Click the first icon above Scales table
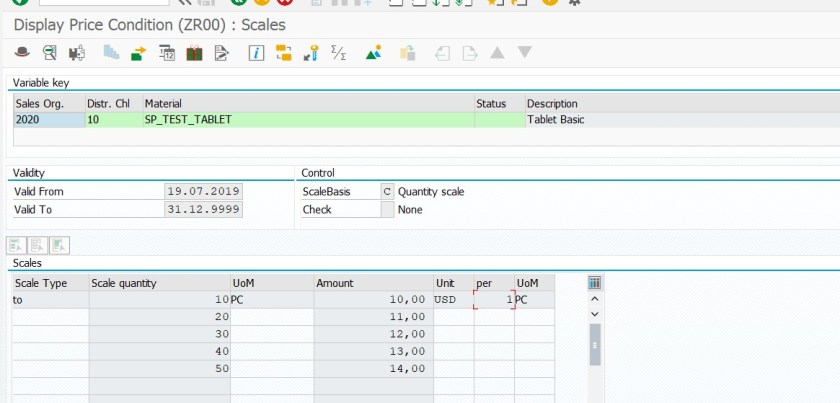Viewport: 840px width, 403px height. 17,244
